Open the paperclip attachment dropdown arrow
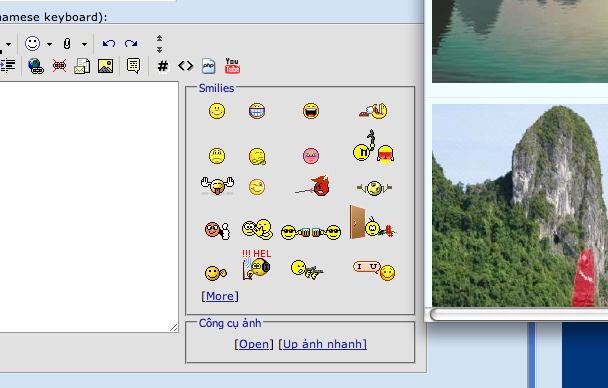Viewport: 608px width, 388px height. [84, 44]
